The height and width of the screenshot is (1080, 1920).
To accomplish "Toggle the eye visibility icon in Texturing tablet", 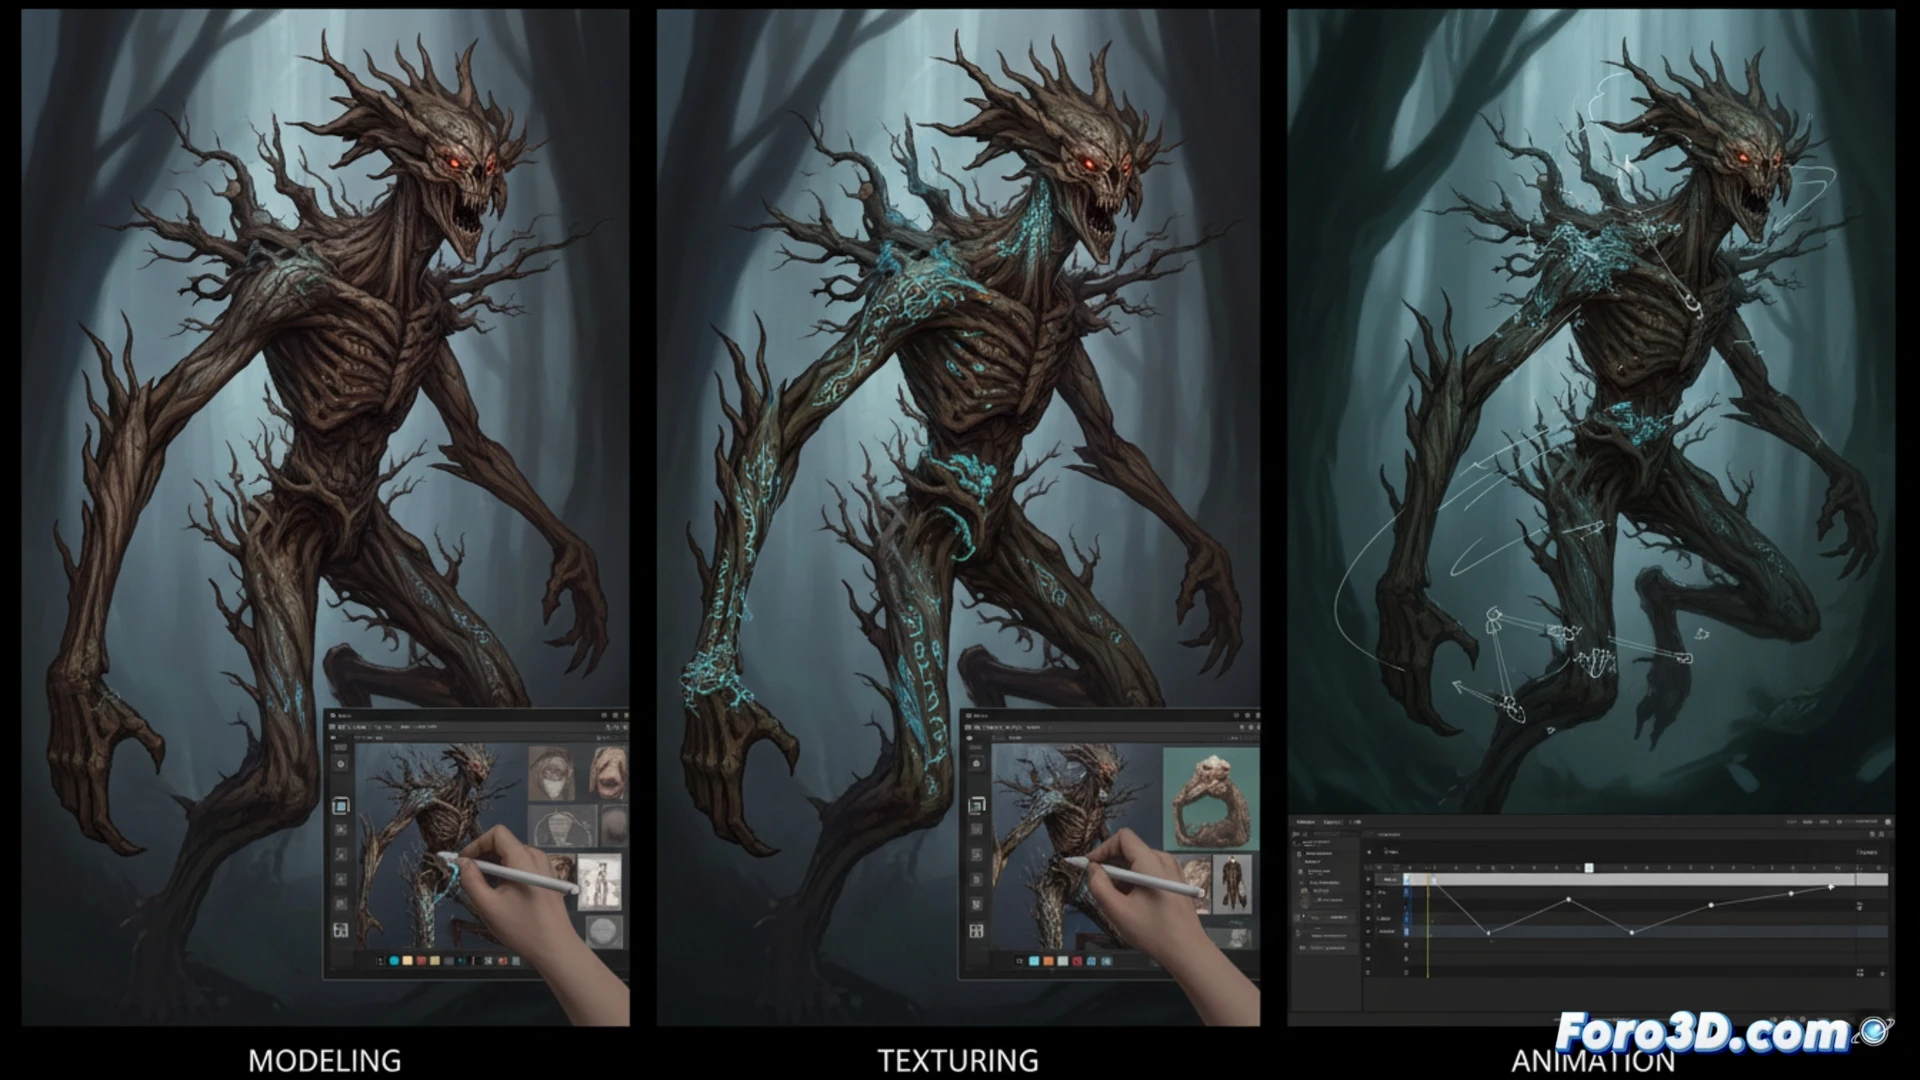I will (x=969, y=738).
